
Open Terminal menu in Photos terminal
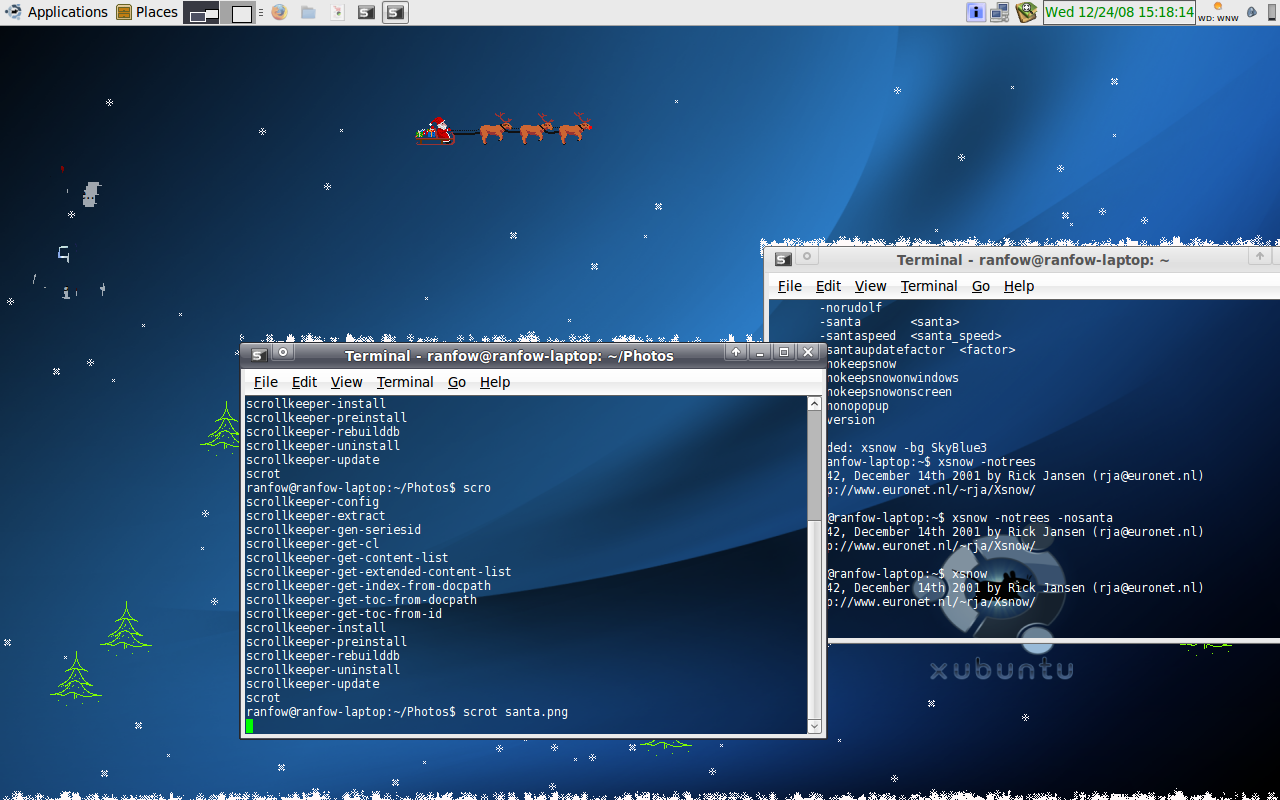pos(405,382)
